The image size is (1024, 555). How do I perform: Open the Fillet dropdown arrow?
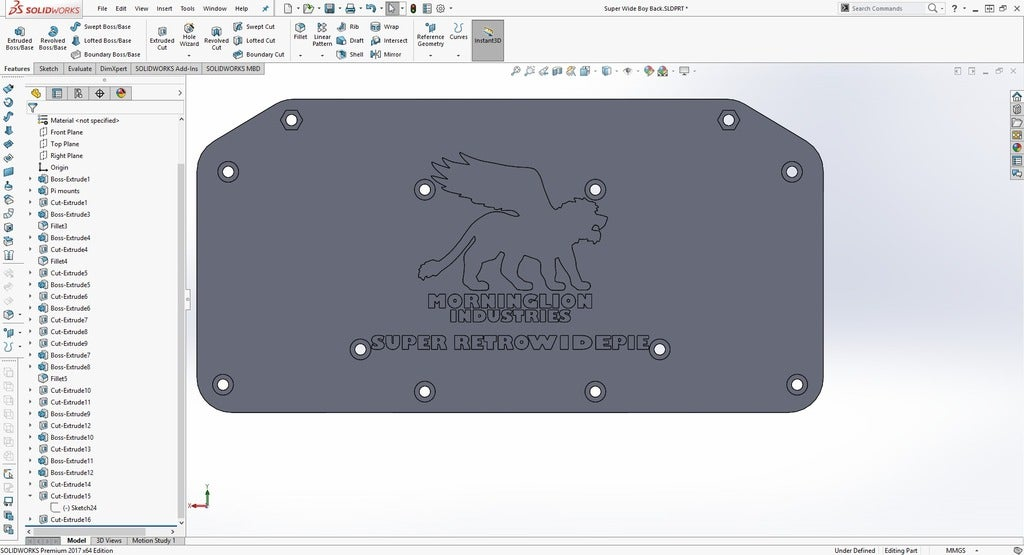[300, 56]
